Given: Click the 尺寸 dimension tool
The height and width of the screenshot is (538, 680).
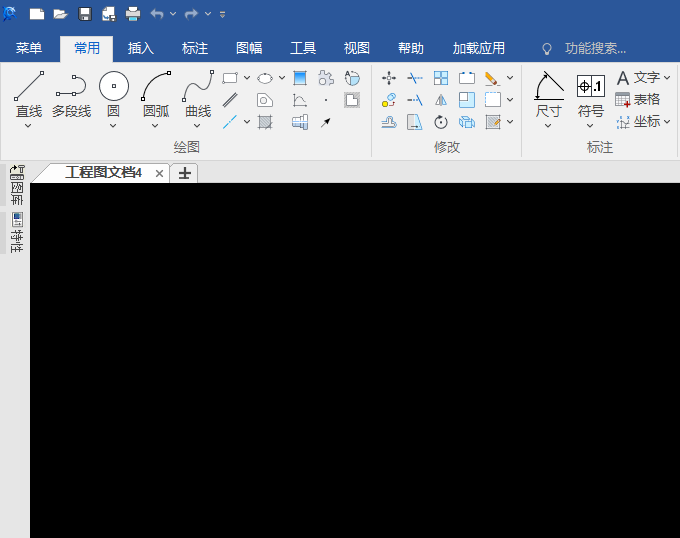Looking at the screenshot, I should (549, 95).
